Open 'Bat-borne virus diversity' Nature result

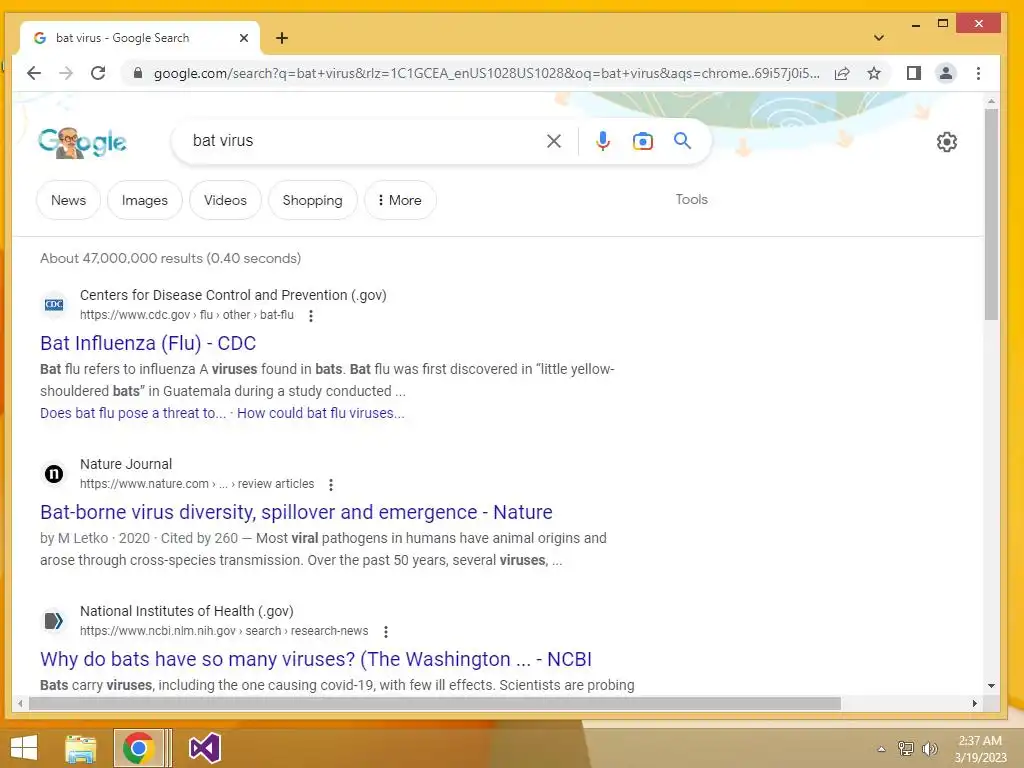click(x=296, y=512)
